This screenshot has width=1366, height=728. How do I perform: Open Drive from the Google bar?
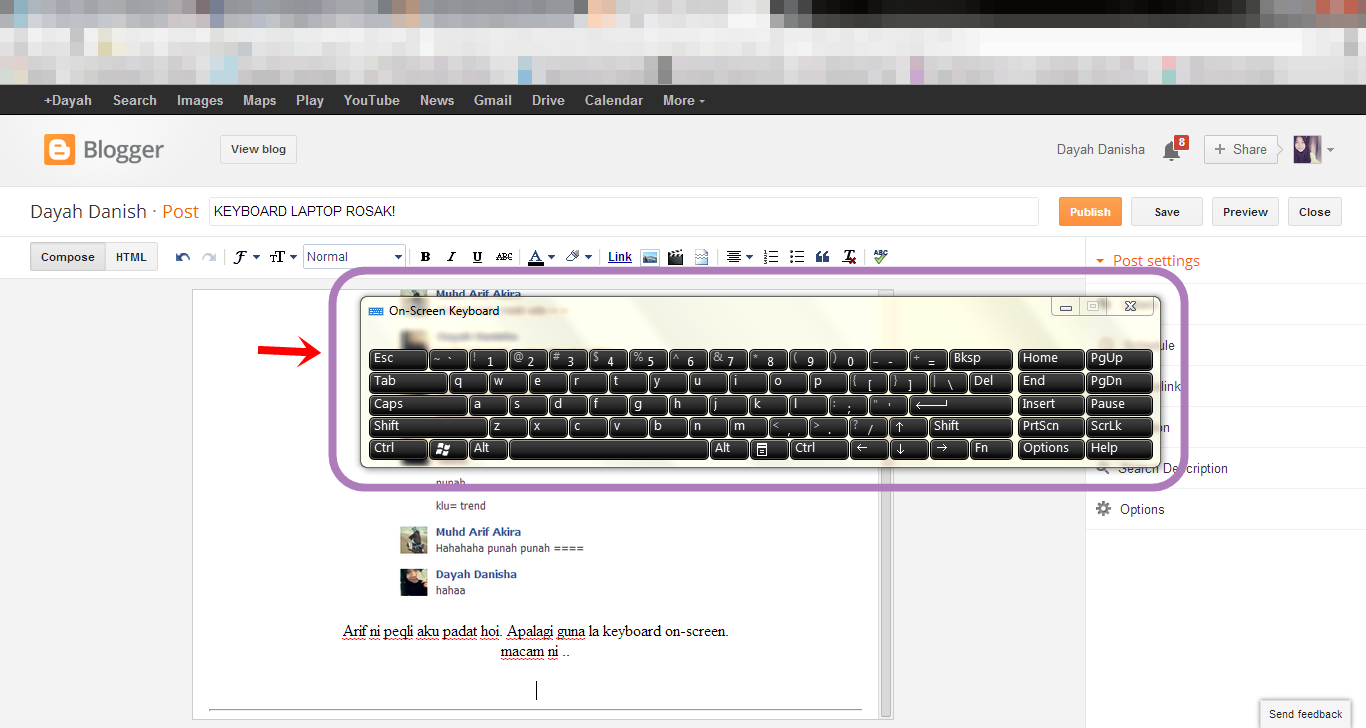pyautogui.click(x=548, y=100)
